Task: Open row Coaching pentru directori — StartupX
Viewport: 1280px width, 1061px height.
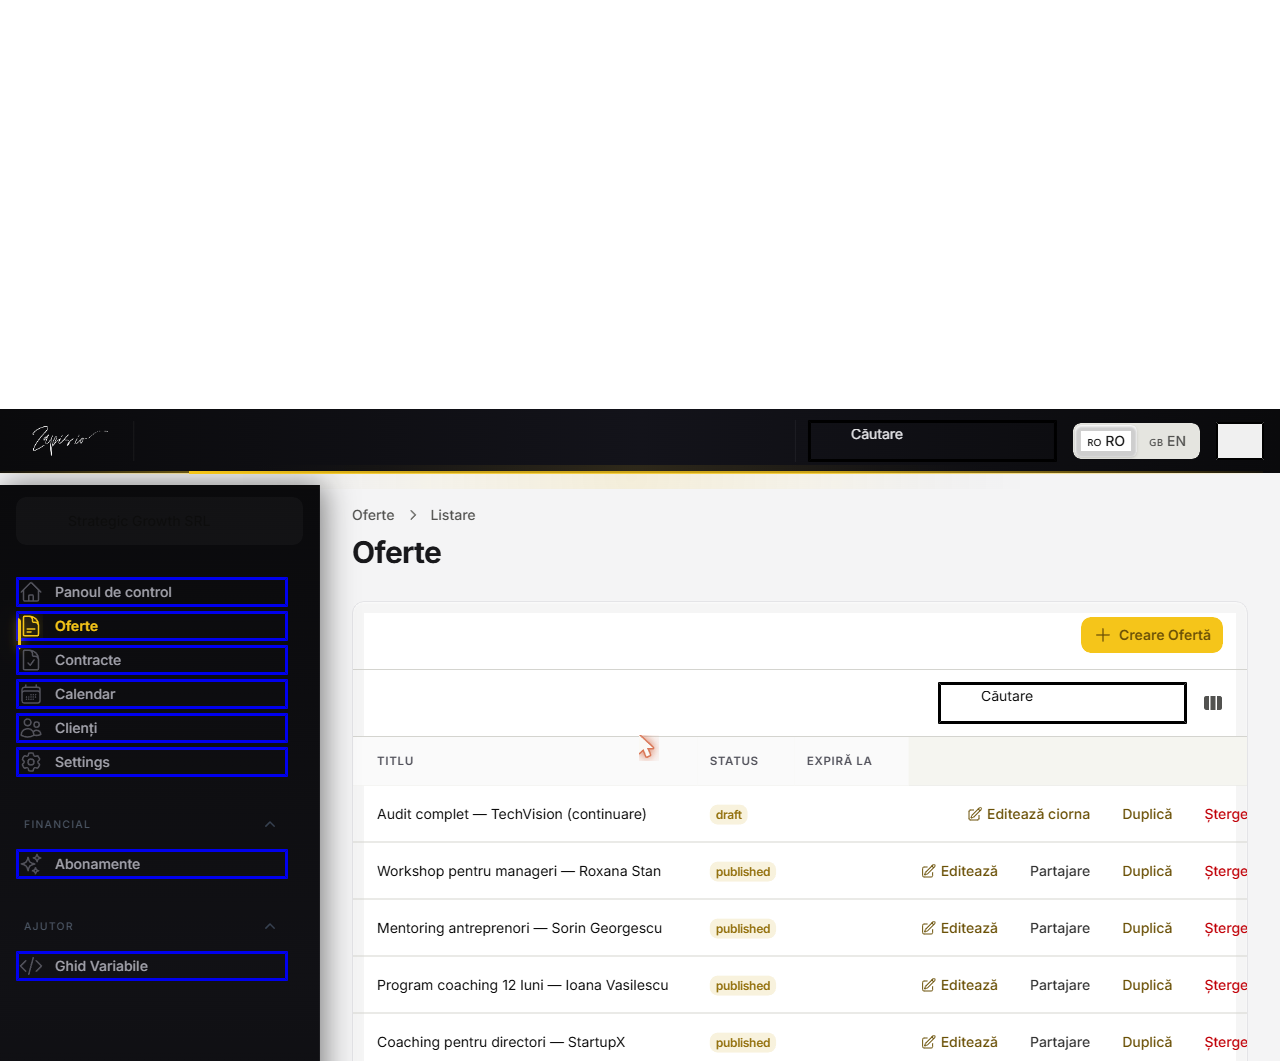Action: (x=501, y=1042)
